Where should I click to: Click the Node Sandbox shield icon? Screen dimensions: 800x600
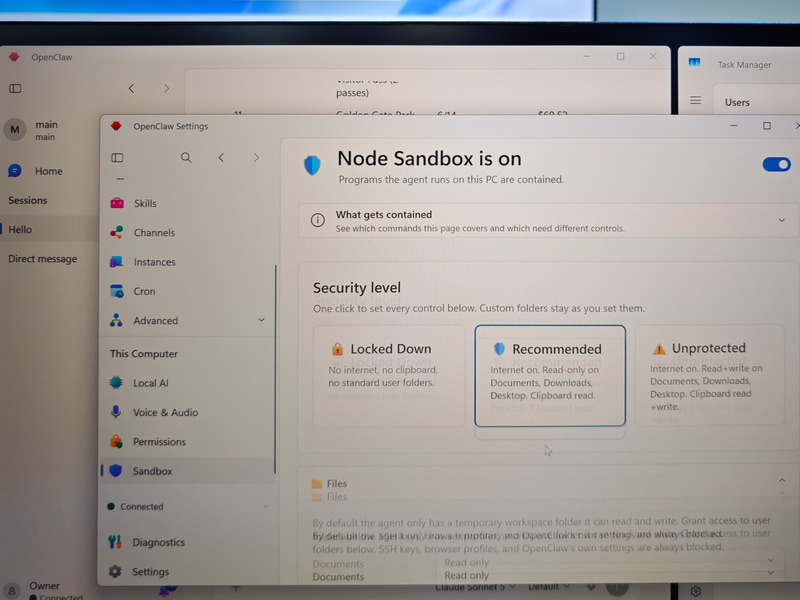(x=312, y=165)
